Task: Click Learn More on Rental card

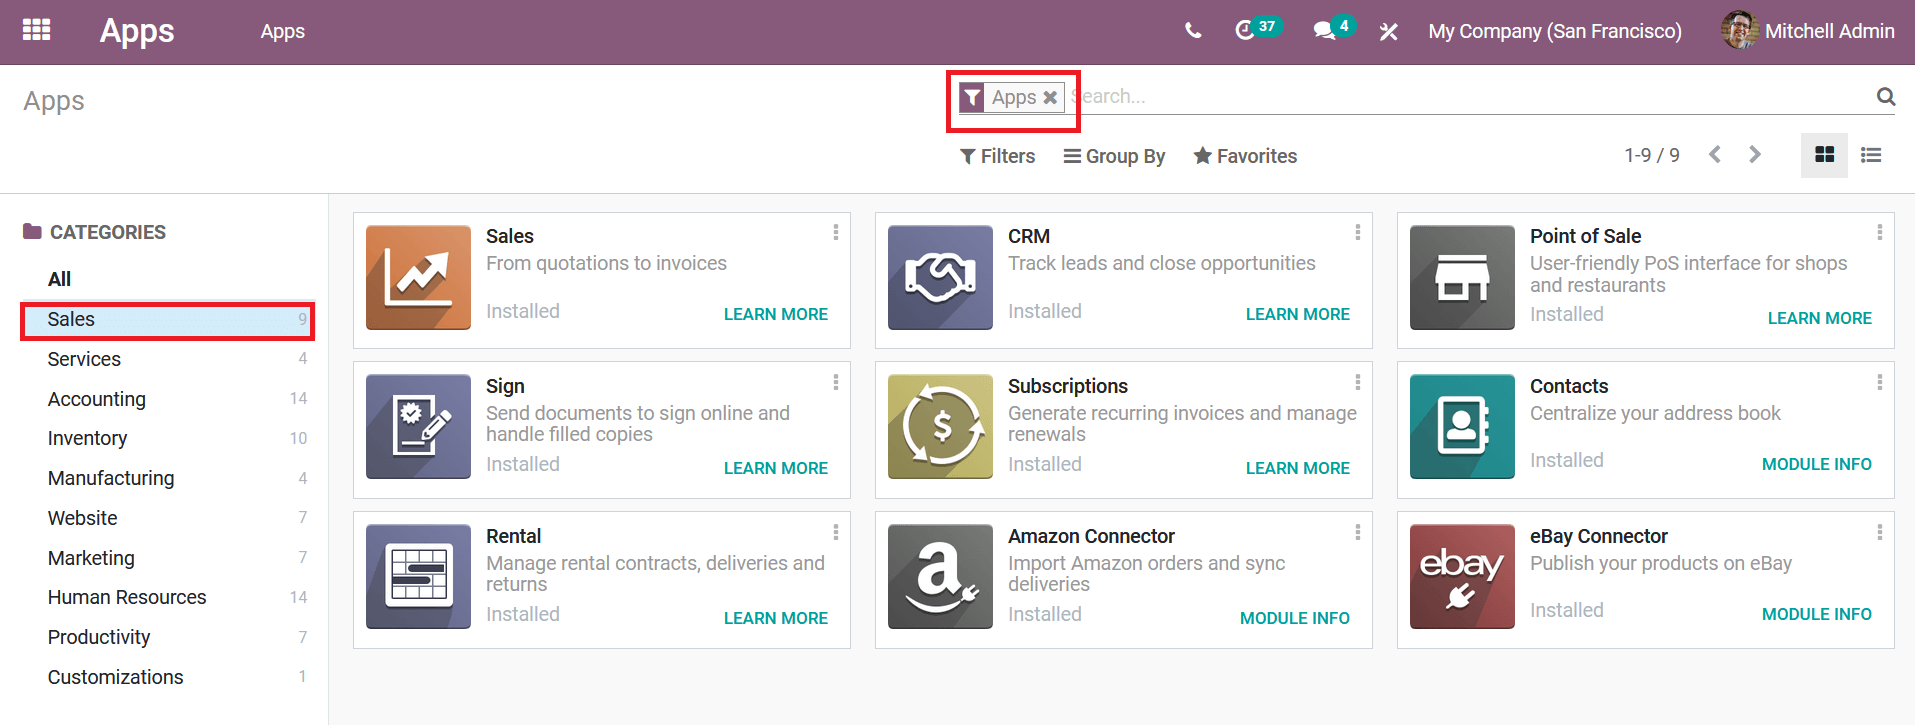Action: tap(776, 618)
